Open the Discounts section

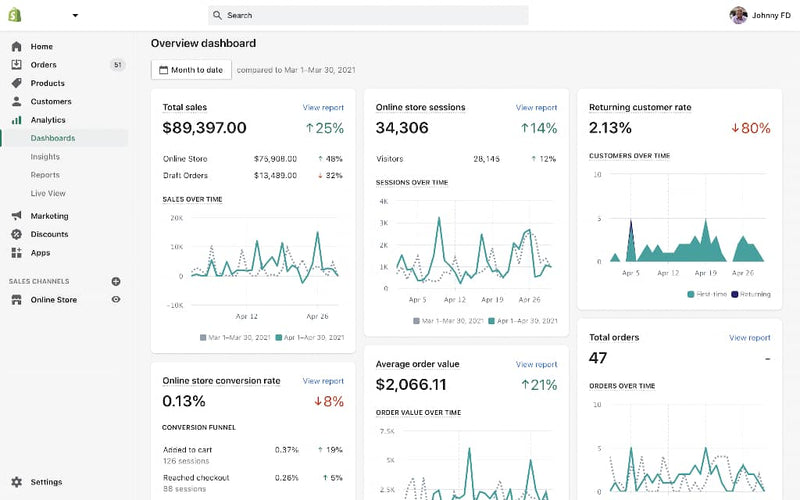pos(49,234)
